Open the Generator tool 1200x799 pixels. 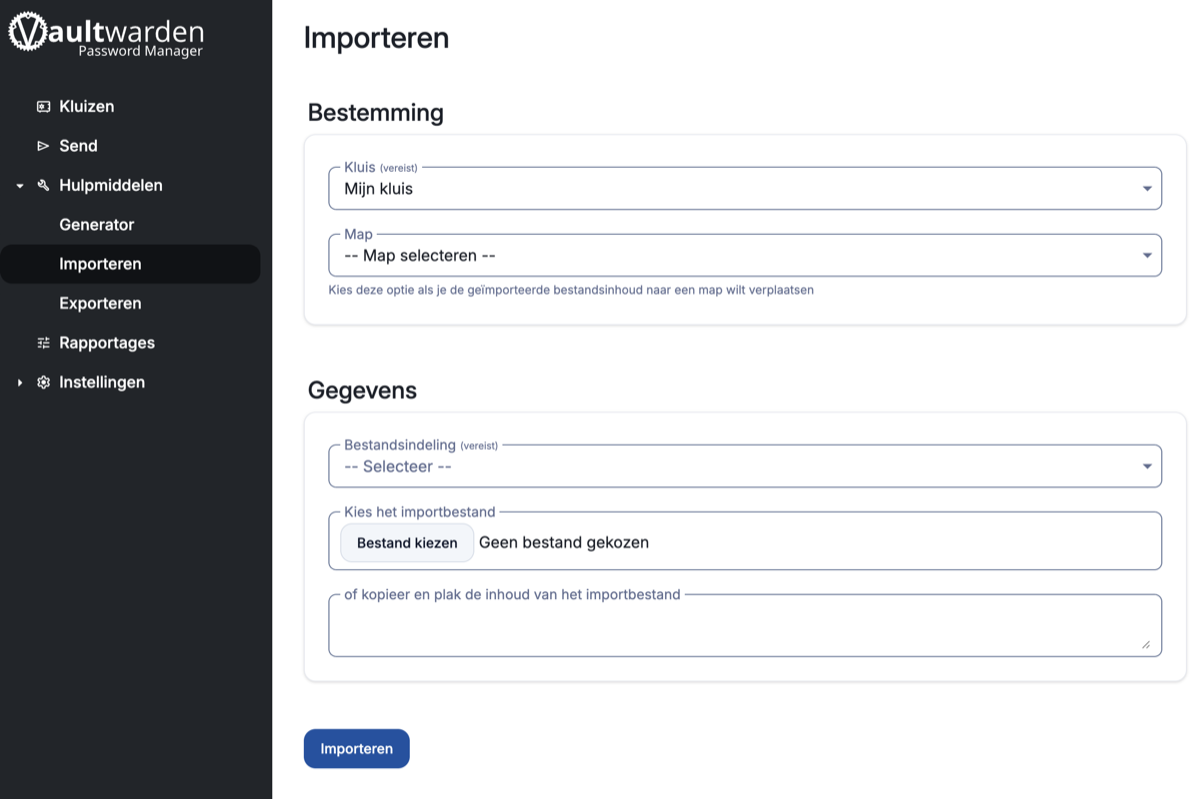pyautogui.click(x=96, y=225)
